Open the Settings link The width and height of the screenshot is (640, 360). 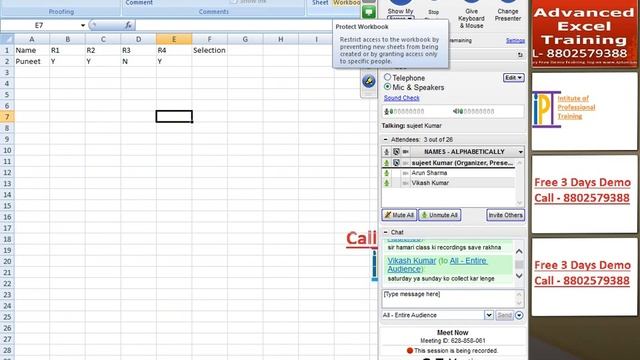(x=515, y=40)
